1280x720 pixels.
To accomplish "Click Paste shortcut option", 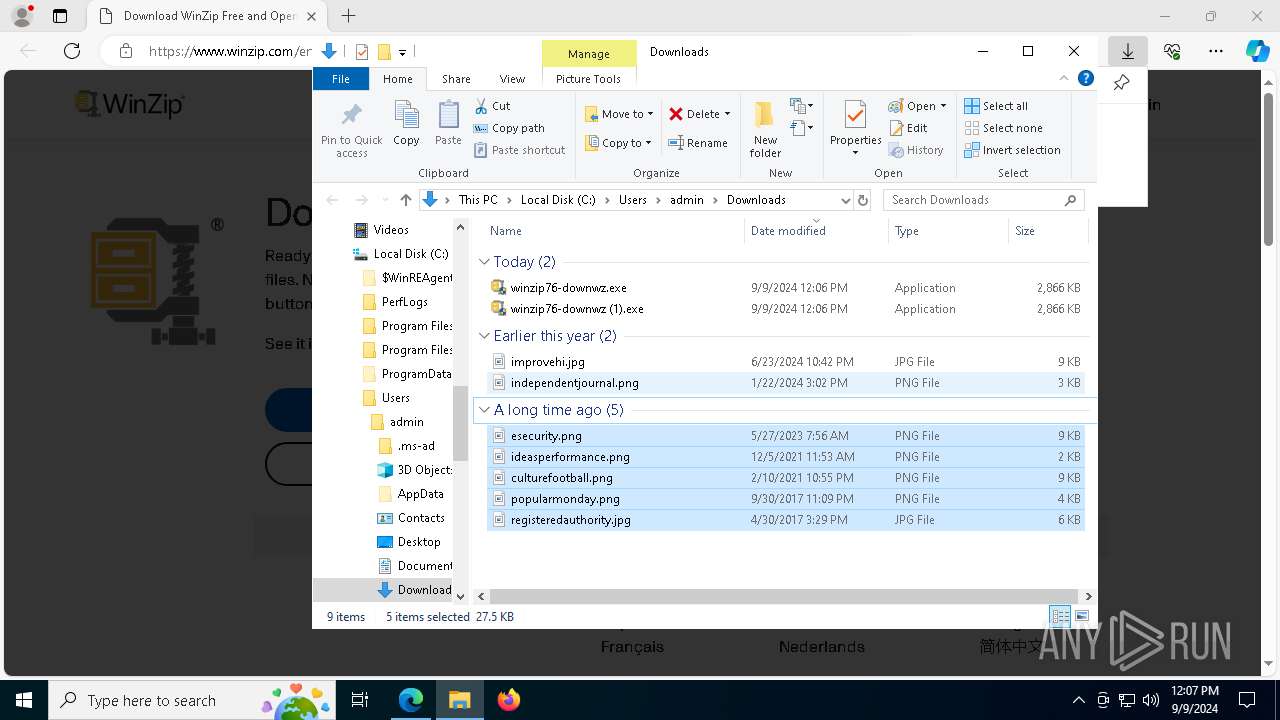I will [x=519, y=150].
